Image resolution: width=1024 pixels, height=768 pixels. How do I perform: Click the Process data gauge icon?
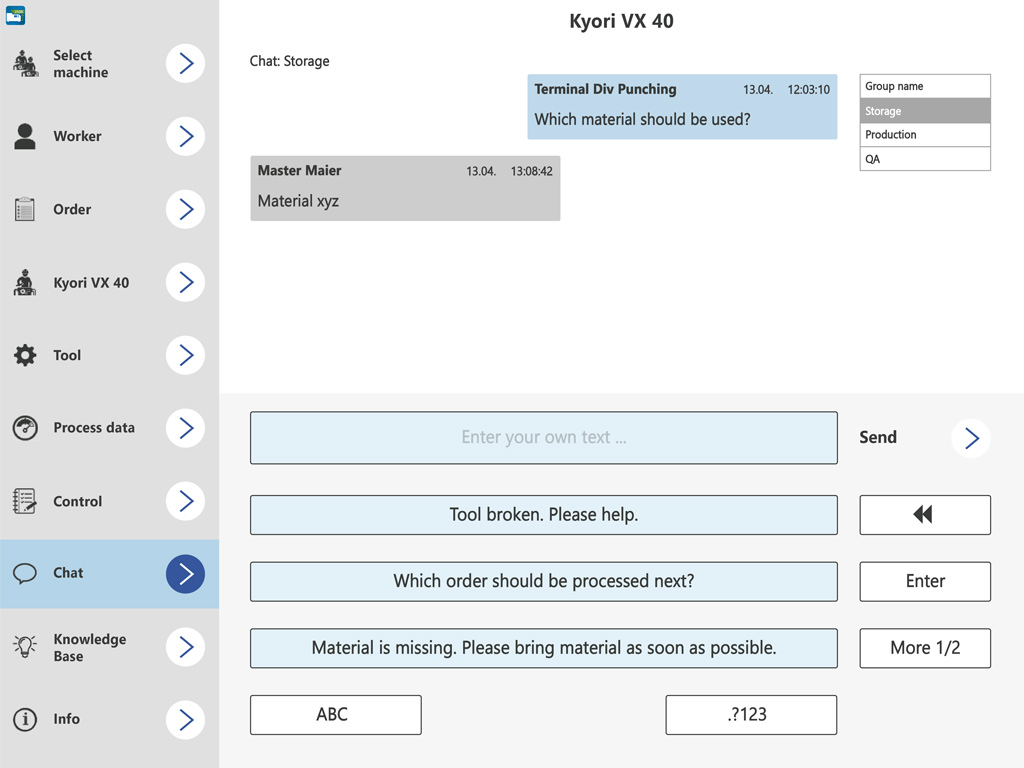coord(25,428)
